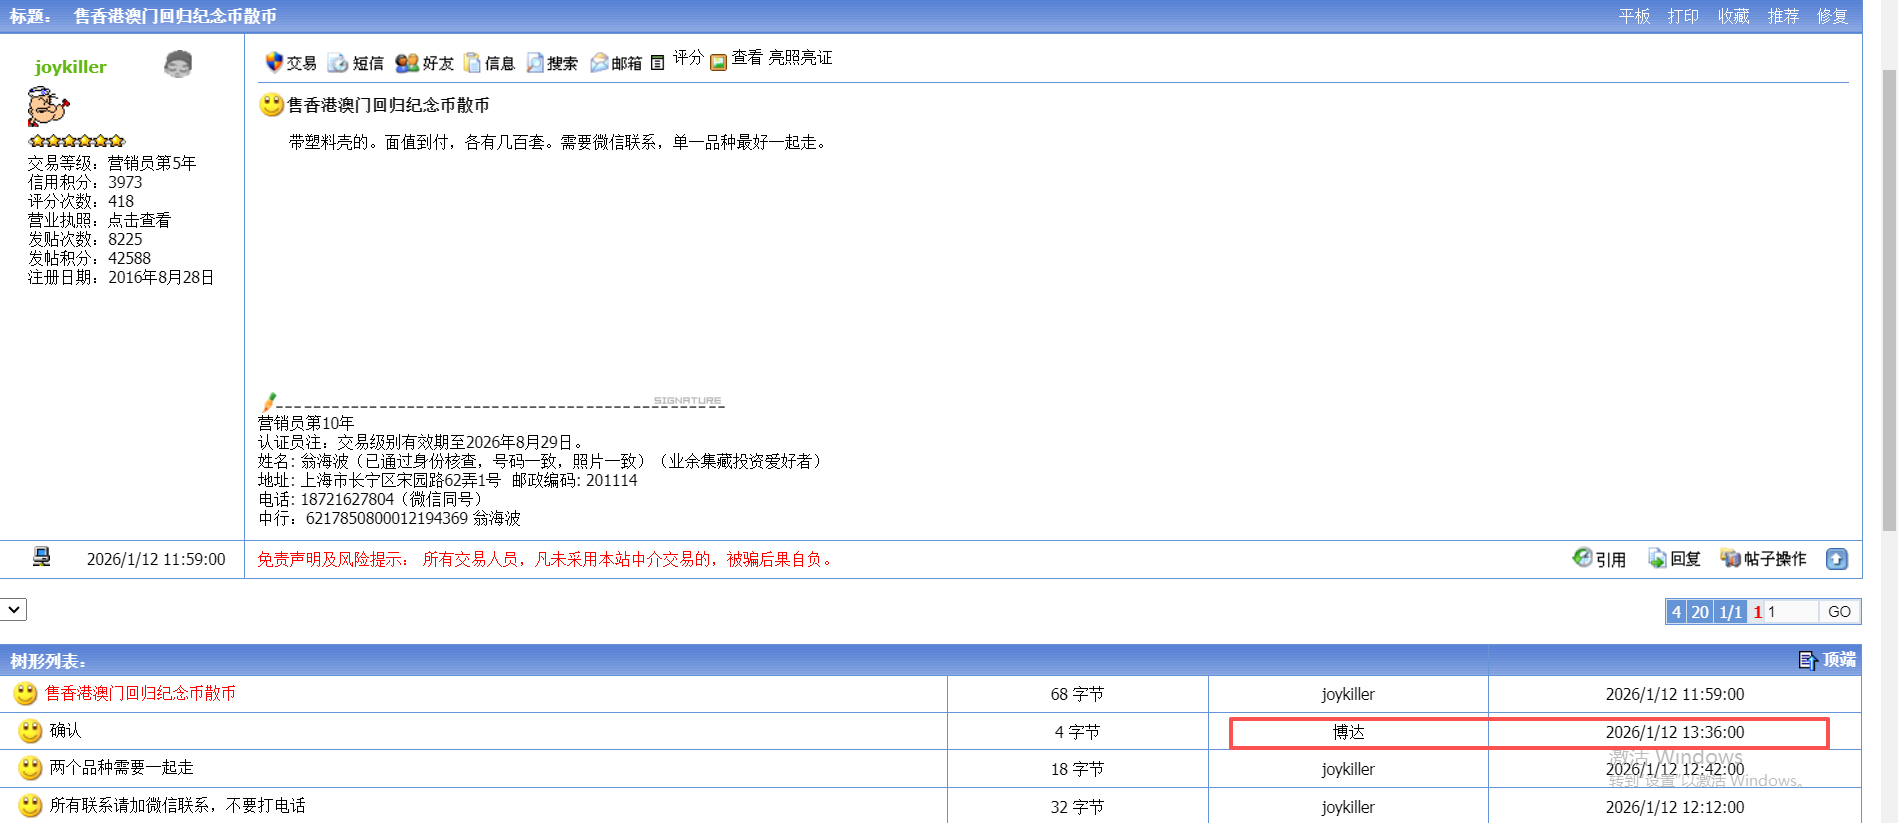Open the 信息 clipboard icon
The height and width of the screenshot is (823, 1898).
pyautogui.click(x=472, y=63)
